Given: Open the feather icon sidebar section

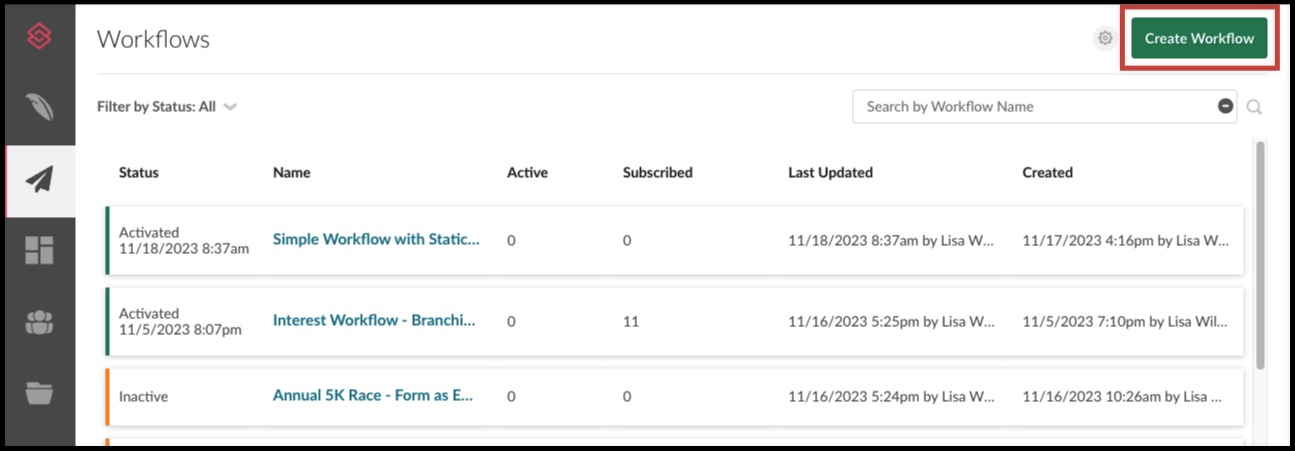Looking at the screenshot, I should (39, 108).
